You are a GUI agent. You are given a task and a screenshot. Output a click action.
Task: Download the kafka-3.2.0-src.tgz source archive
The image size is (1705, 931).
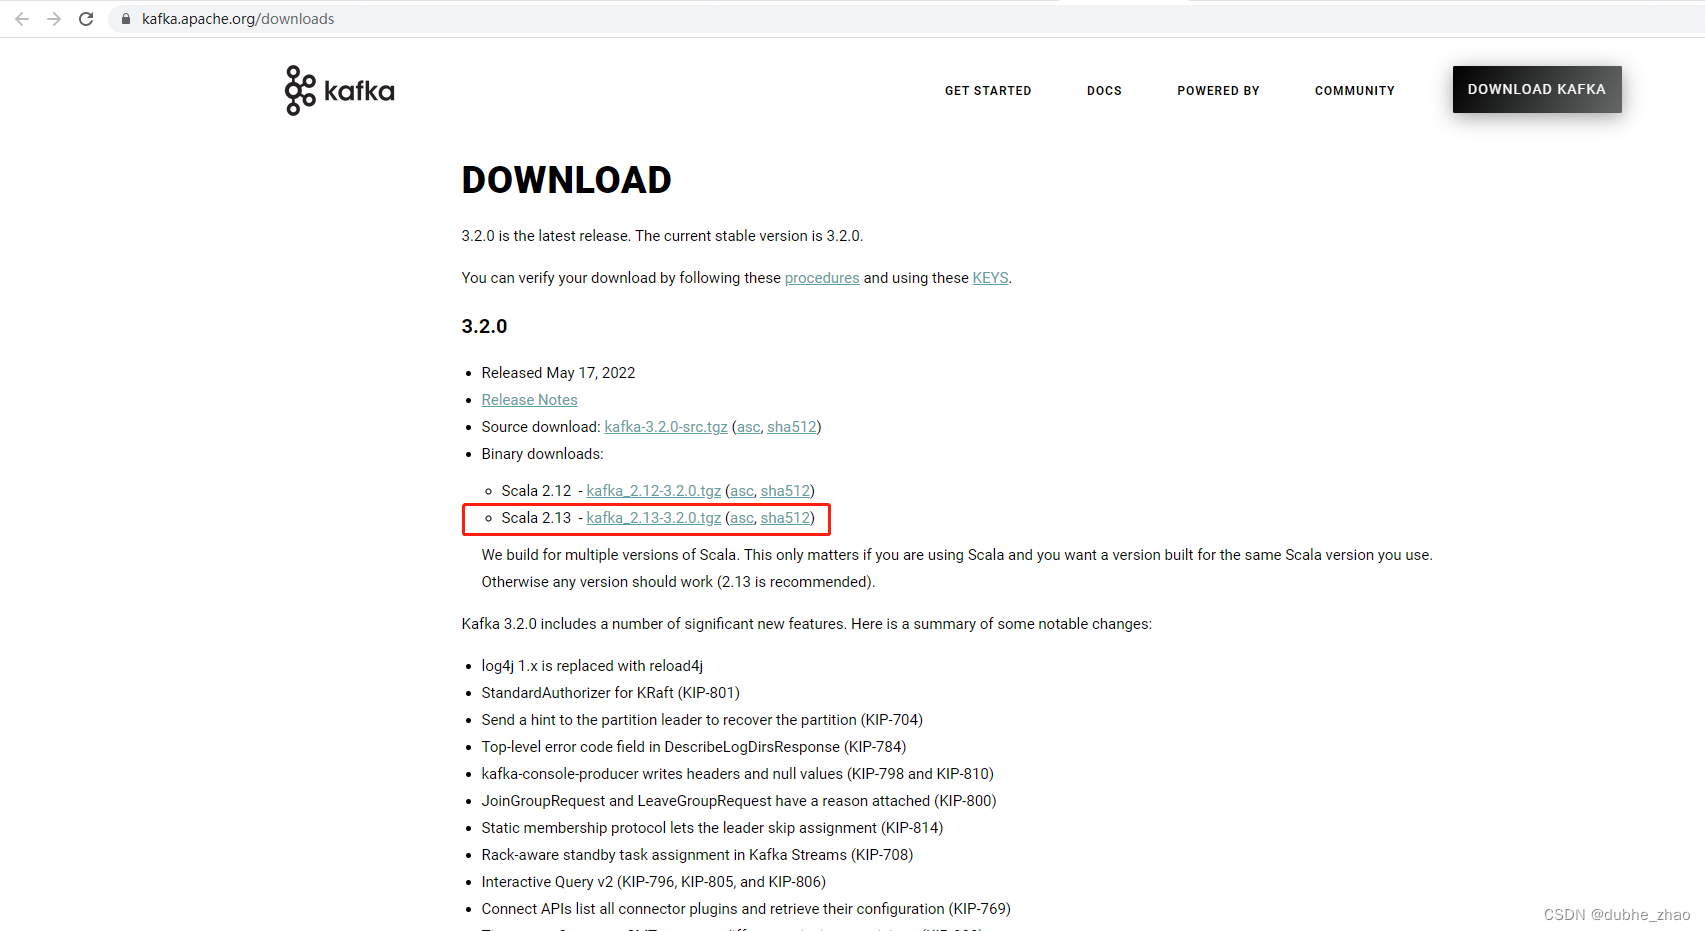click(665, 426)
